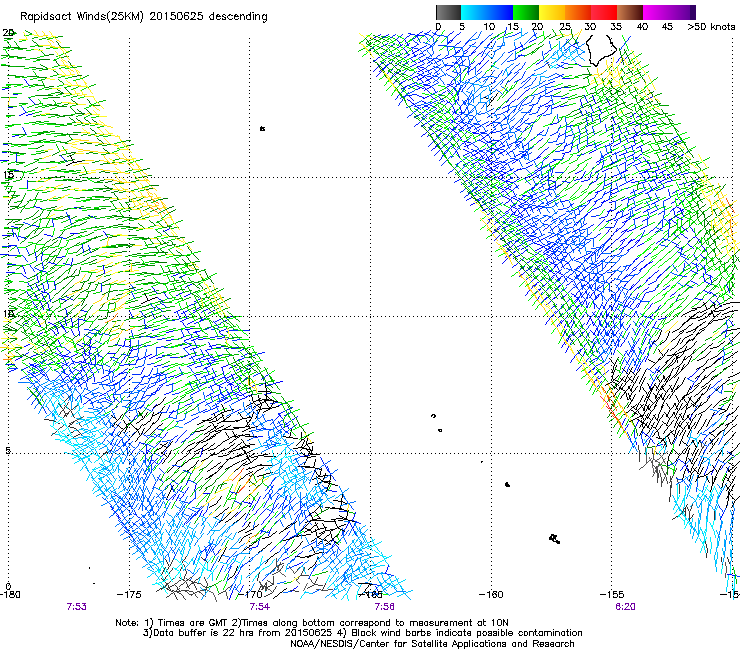Viewport: 740px width, 650px height.
Task: Click the green 15-20 knots color swatch
Action: pos(526,12)
